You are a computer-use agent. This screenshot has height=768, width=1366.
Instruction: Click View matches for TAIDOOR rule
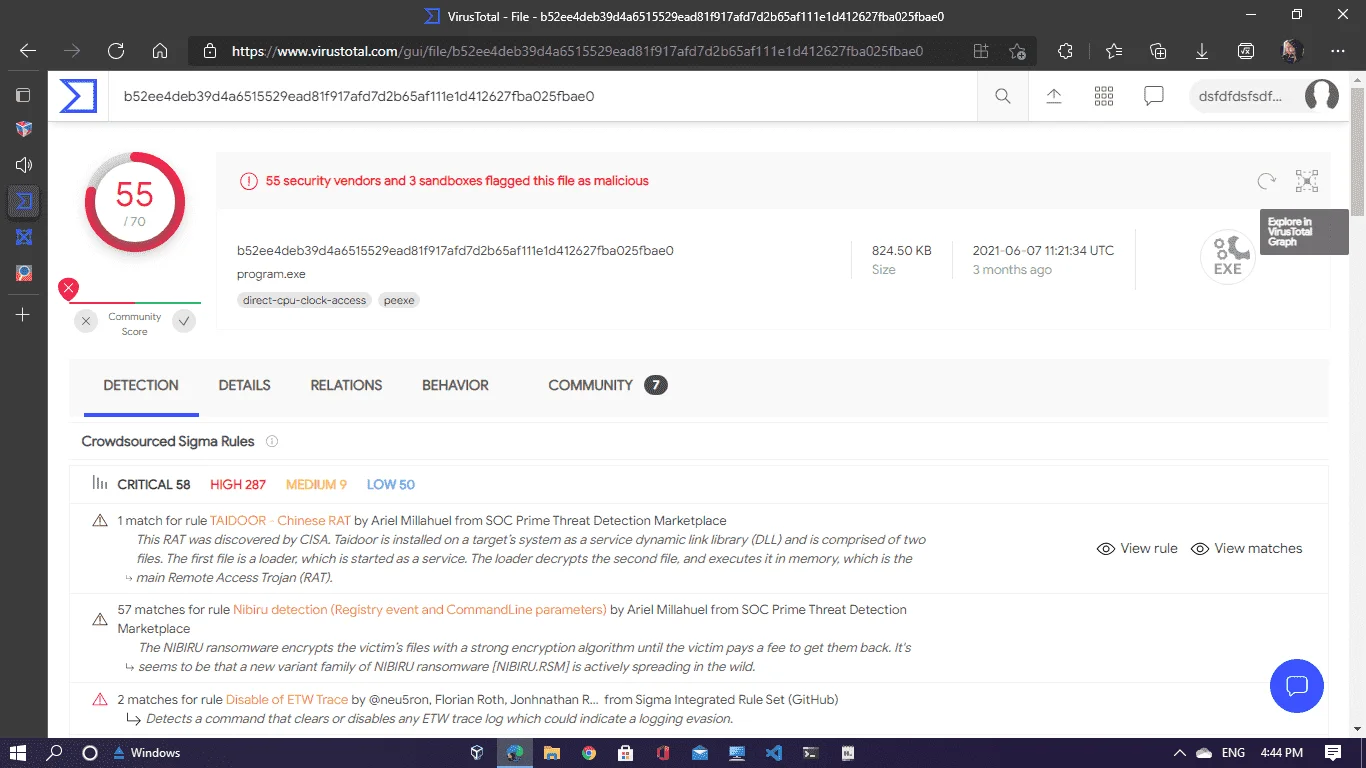pyautogui.click(x=1247, y=549)
